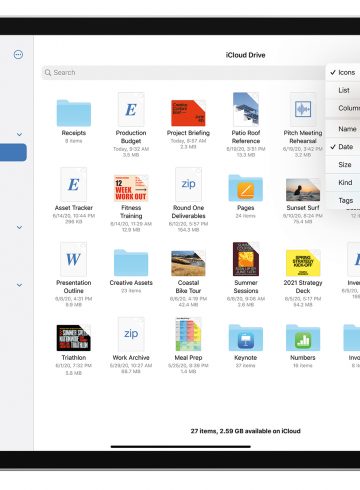Viewport: 360px width, 490px height.
Task: Sort files by Name
Action: (x=343, y=129)
